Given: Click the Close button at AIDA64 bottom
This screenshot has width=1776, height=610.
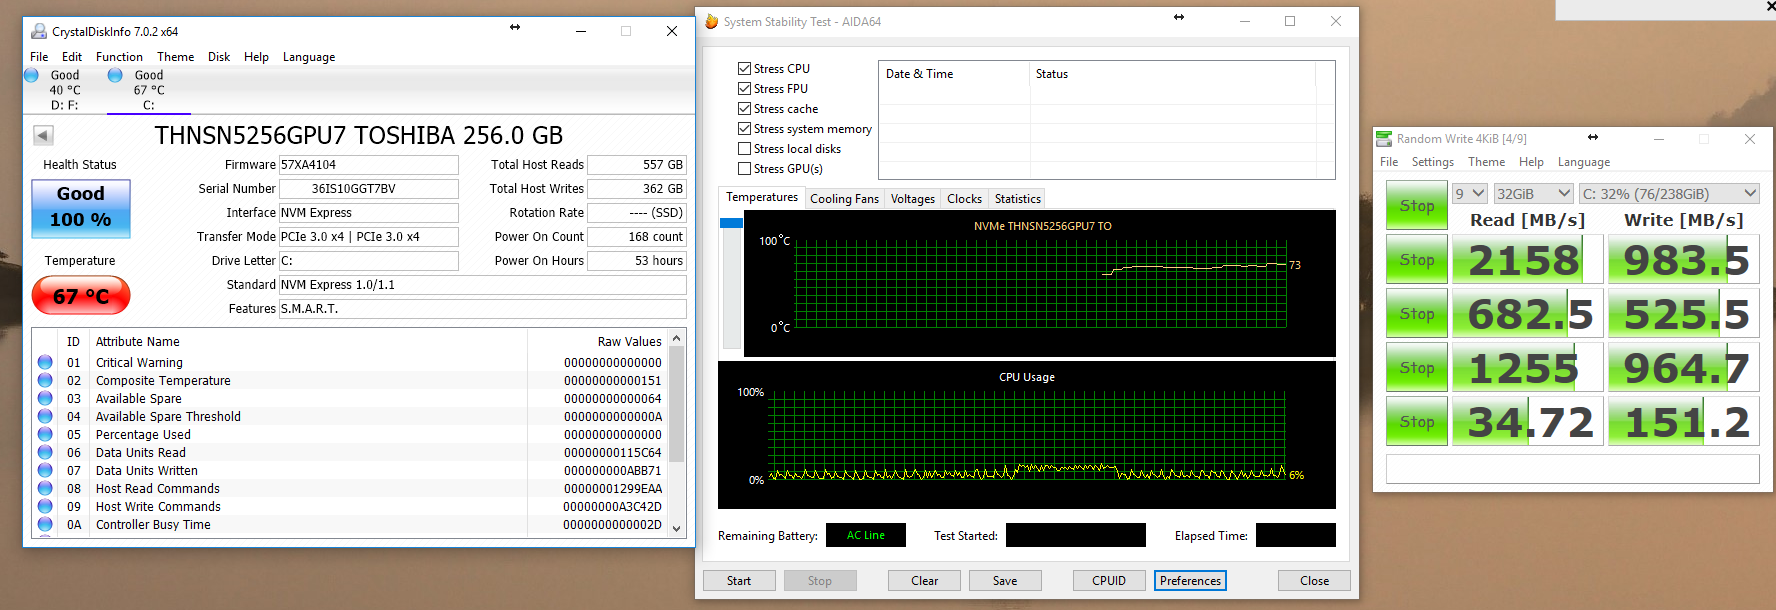Looking at the screenshot, I should (1314, 581).
